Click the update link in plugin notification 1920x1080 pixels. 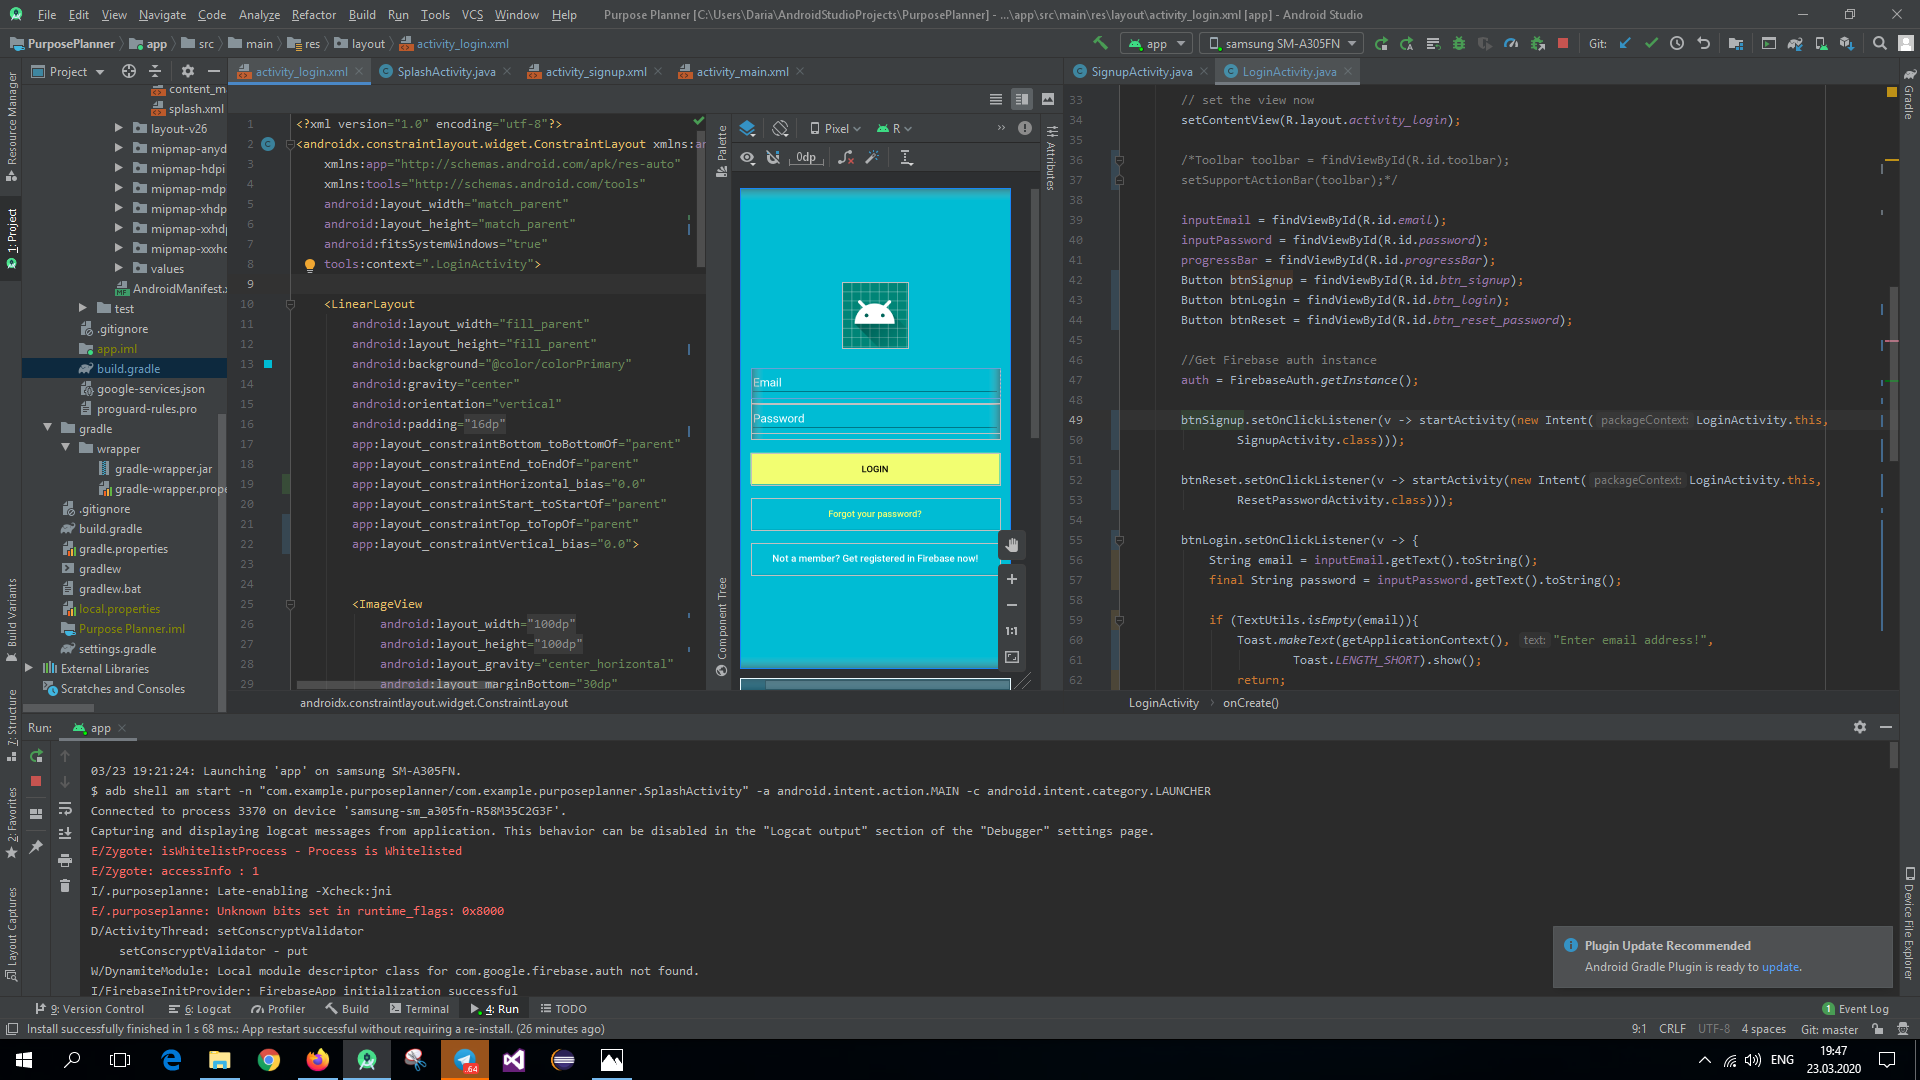click(1780, 967)
